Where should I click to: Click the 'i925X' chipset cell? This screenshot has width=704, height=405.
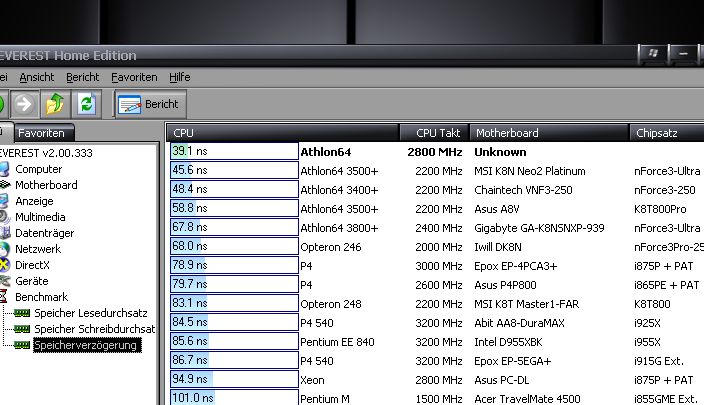click(647, 323)
